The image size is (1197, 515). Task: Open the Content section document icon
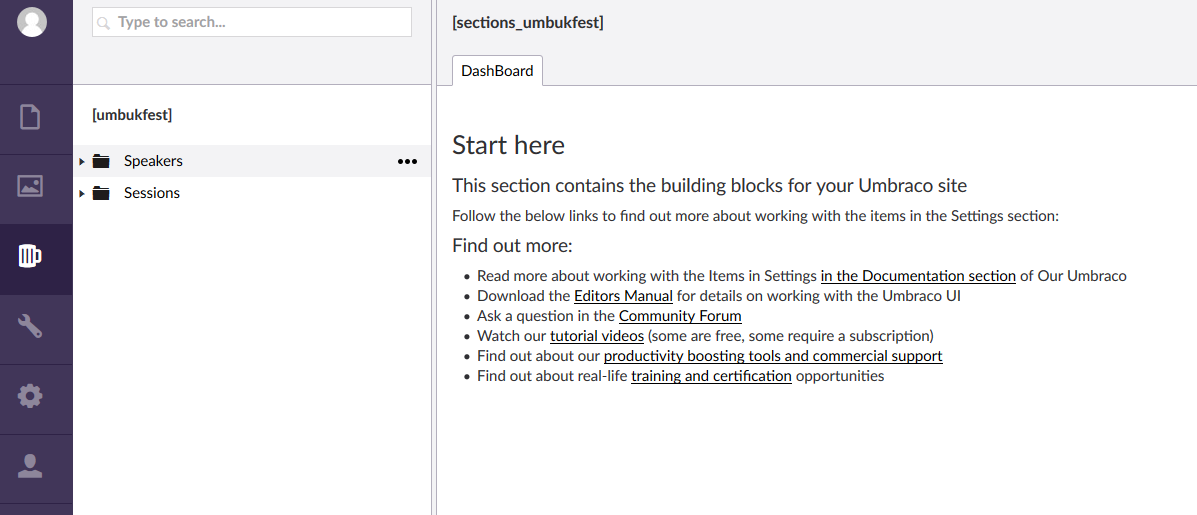(30, 118)
